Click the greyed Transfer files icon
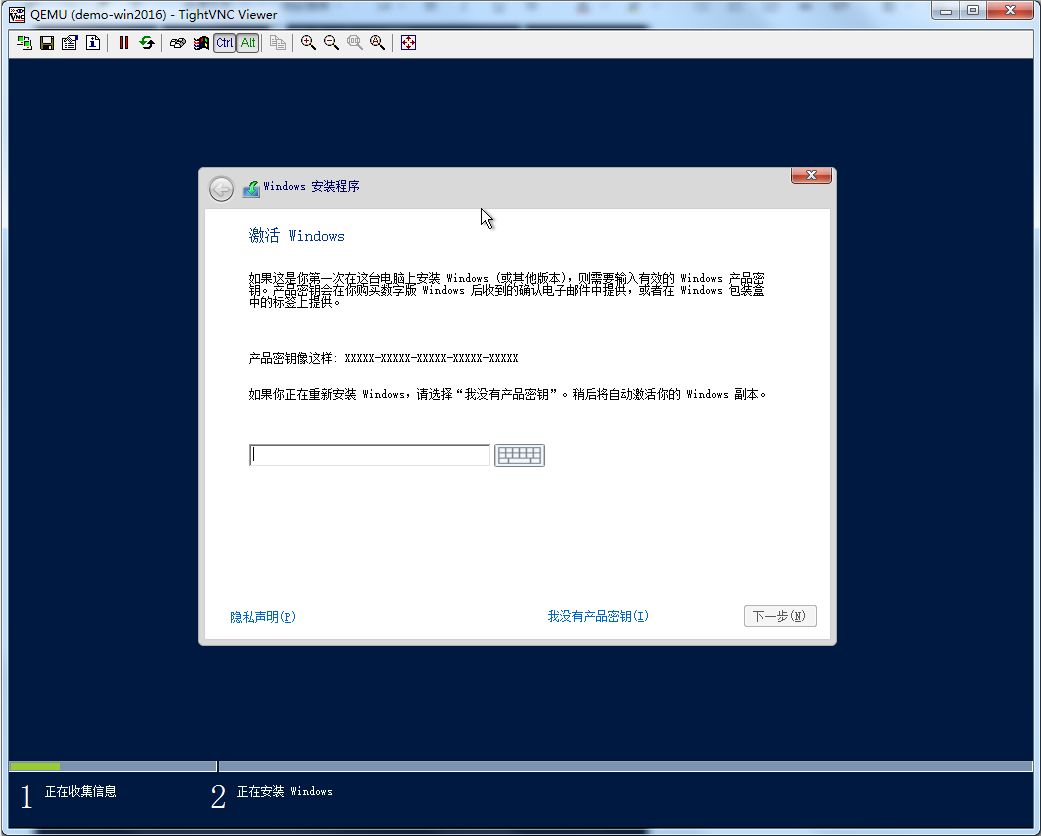The height and width of the screenshot is (836, 1041). coord(278,43)
